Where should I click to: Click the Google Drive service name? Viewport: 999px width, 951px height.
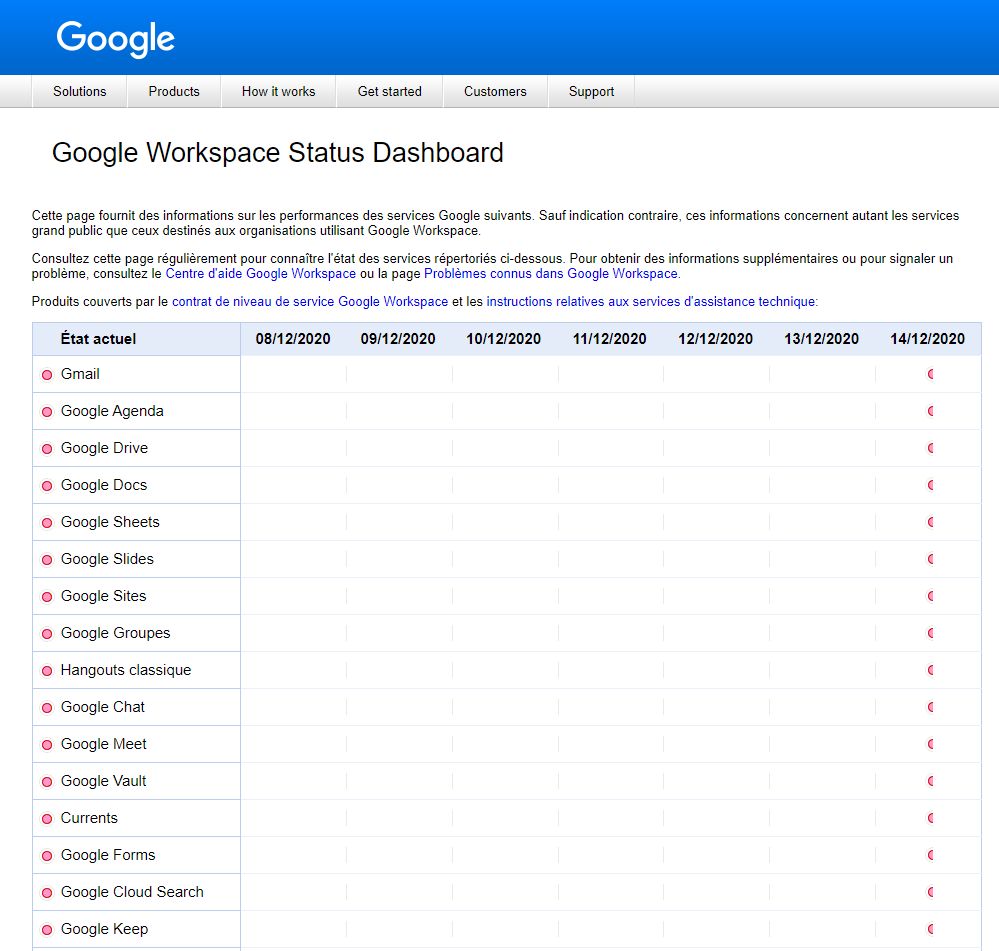pyautogui.click(x=104, y=448)
